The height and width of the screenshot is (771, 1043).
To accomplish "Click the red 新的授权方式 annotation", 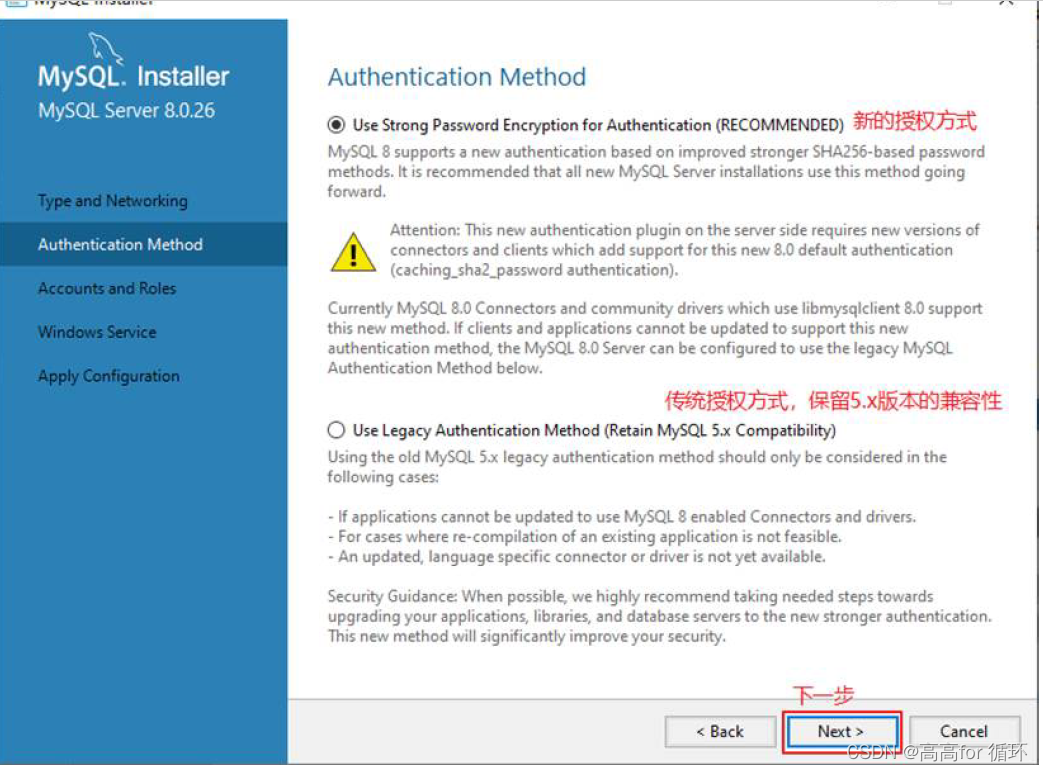I will [915, 121].
